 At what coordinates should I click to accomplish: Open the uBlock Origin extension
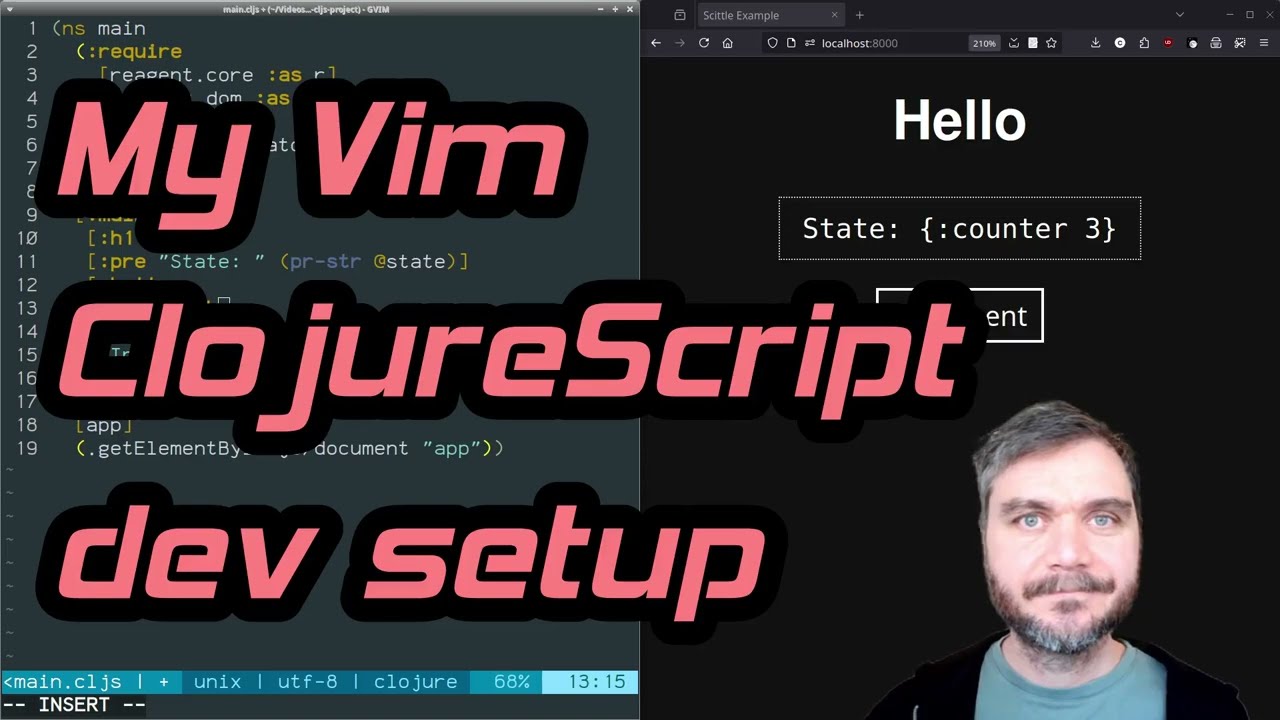click(x=1168, y=43)
